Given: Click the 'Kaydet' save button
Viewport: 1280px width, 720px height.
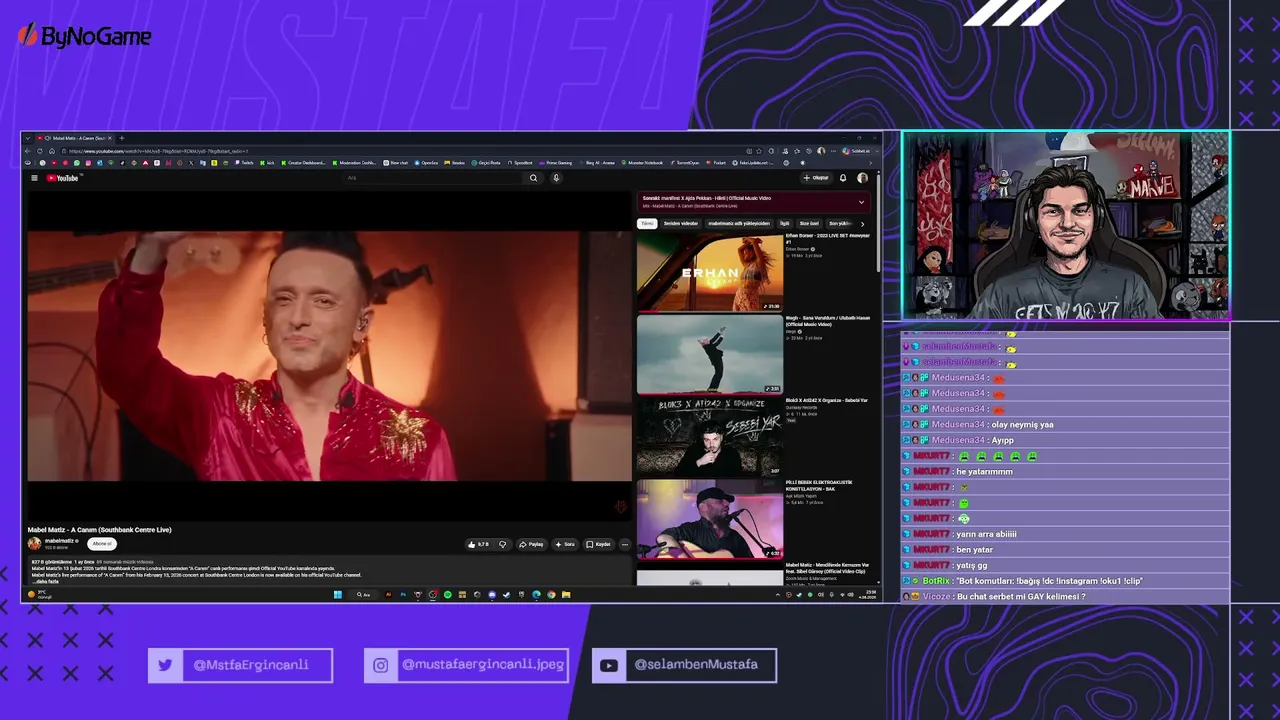Looking at the screenshot, I should [598, 544].
